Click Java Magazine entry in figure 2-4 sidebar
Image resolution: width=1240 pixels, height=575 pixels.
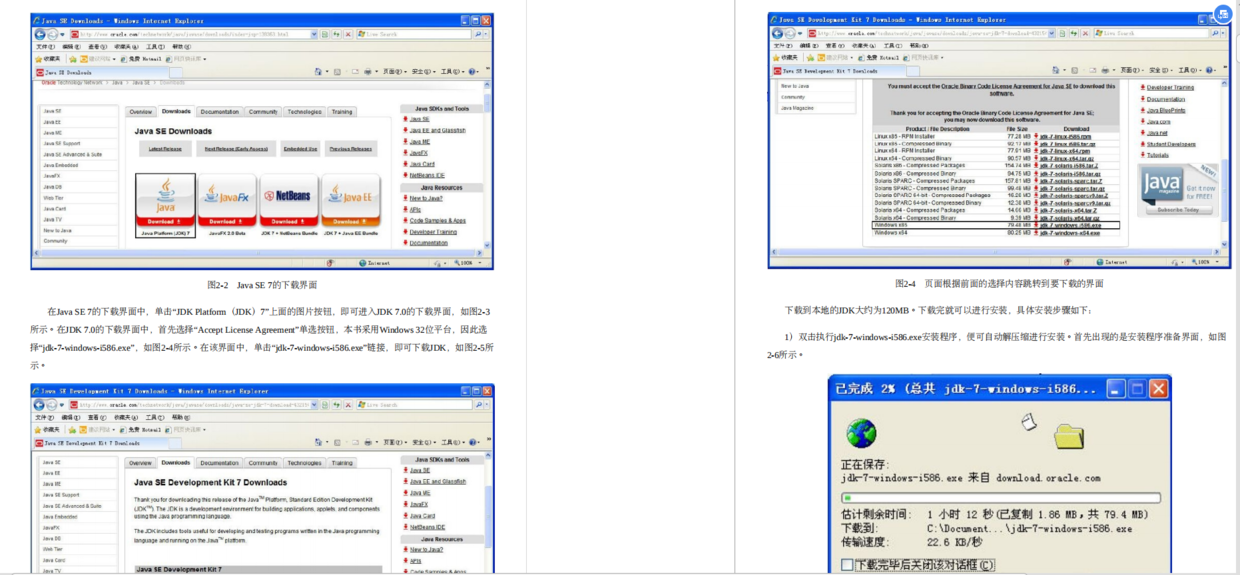pos(797,108)
